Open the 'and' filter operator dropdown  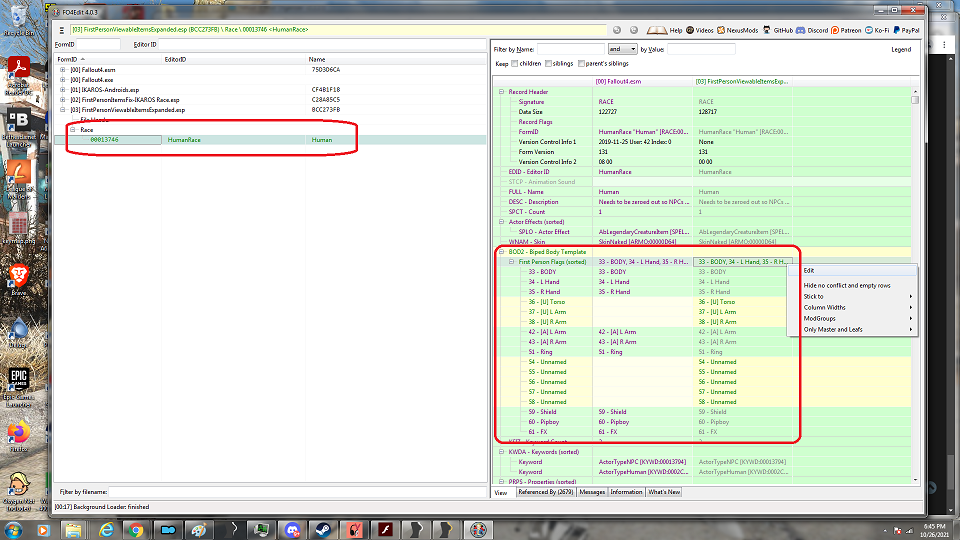[622, 49]
